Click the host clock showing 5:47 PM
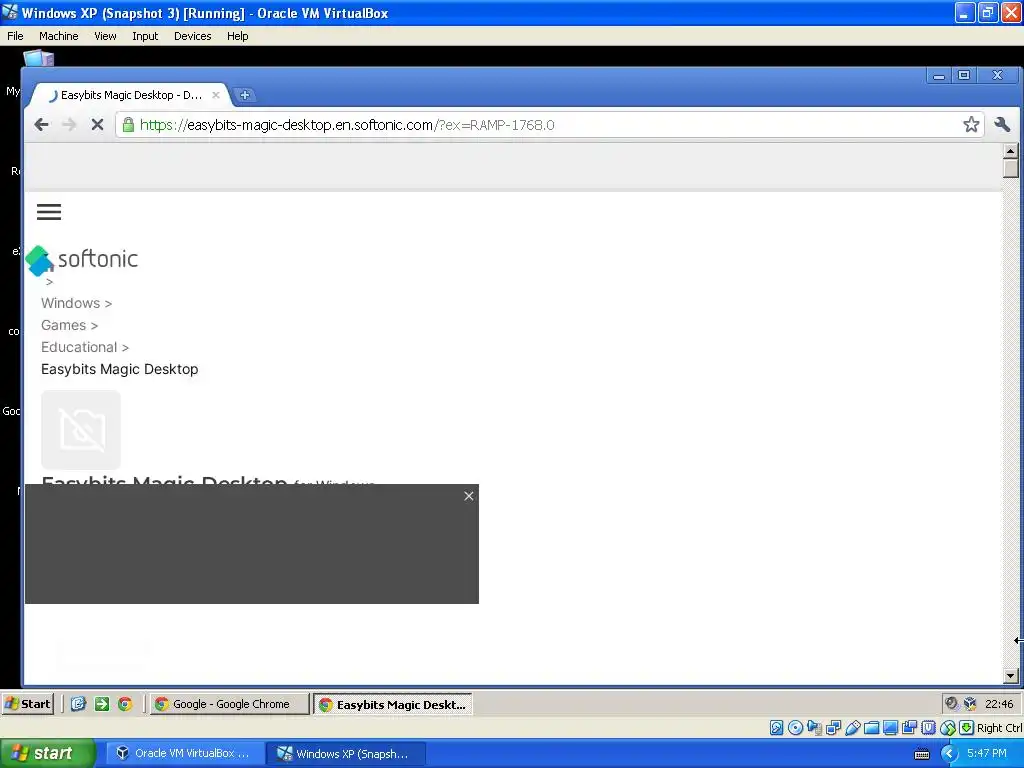The image size is (1024, 768). (x=987, y=754)
